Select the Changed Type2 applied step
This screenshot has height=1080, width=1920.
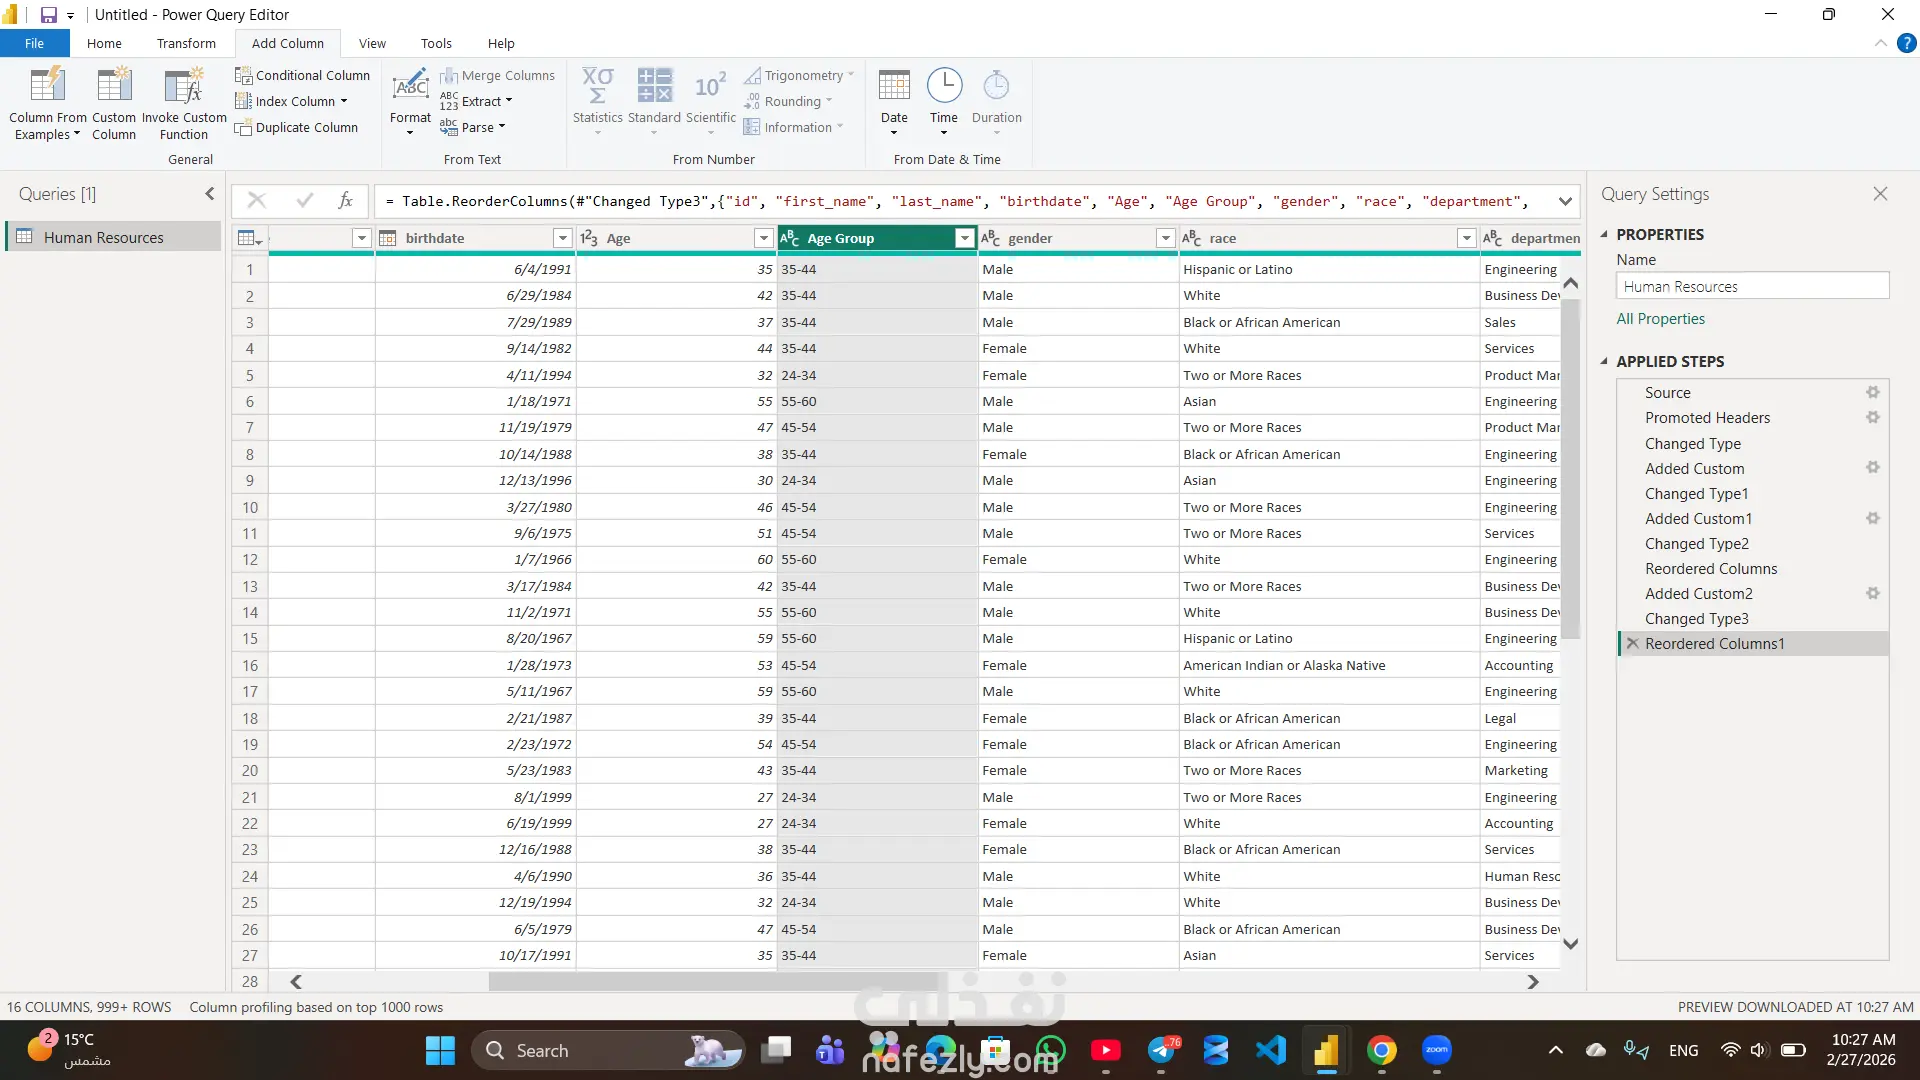coord(1696,544)
